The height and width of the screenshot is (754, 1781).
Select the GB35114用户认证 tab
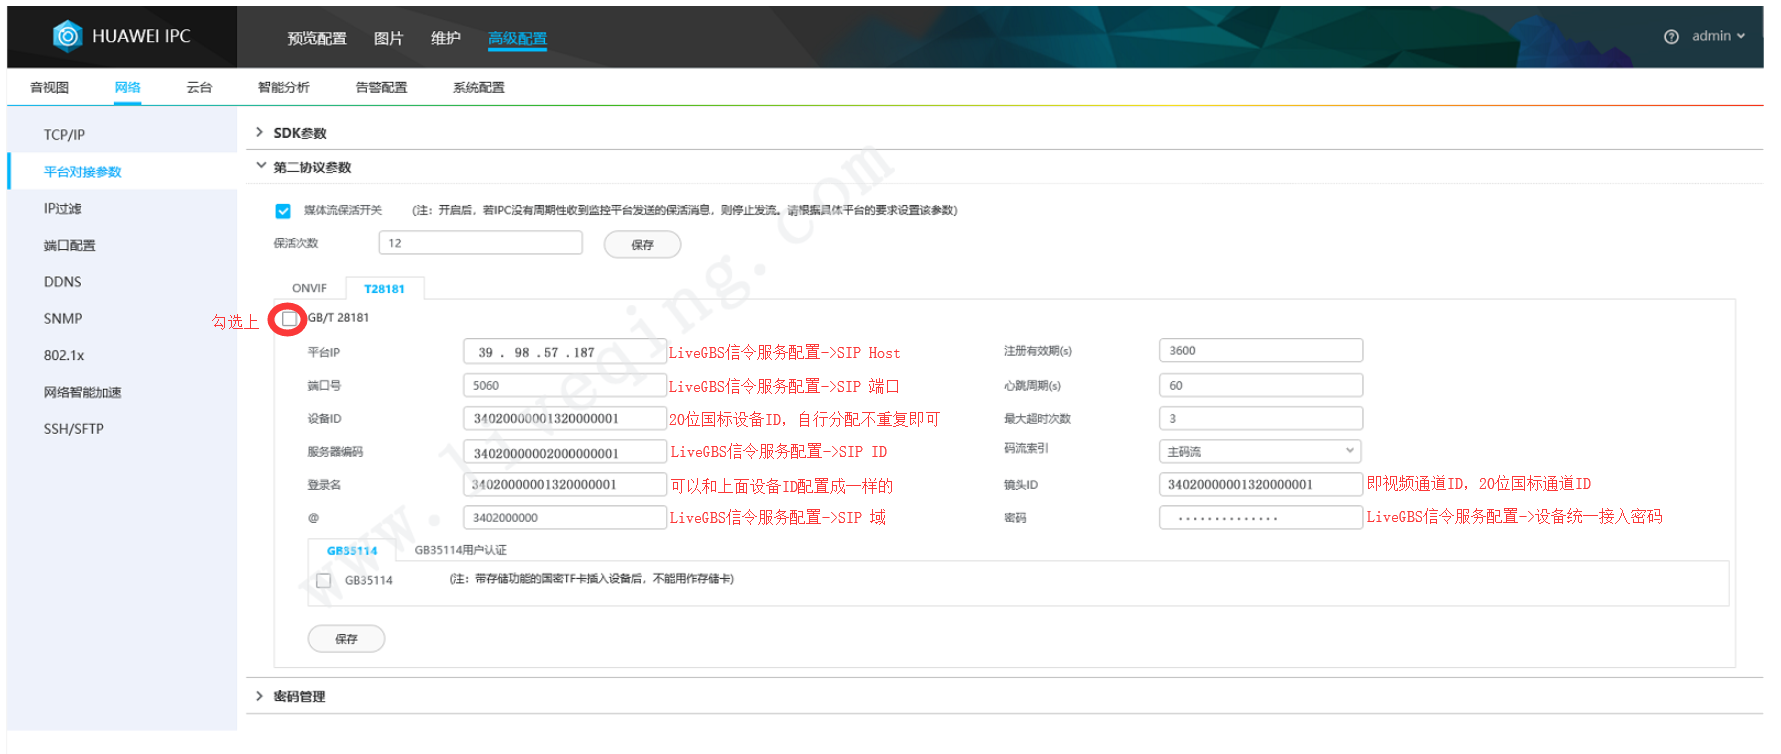point(460,551)
